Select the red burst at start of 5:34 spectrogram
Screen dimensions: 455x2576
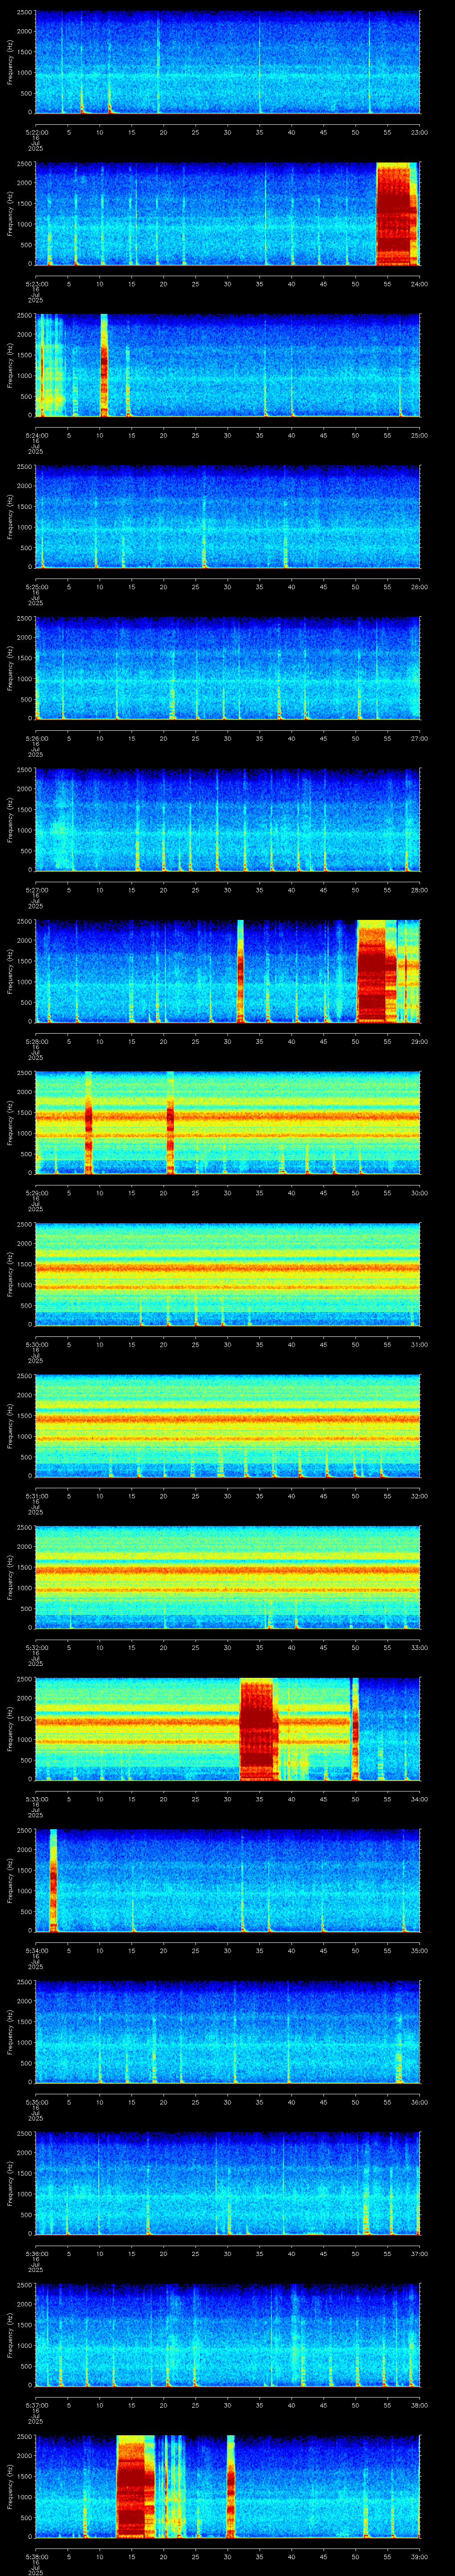coord(53,1880)
